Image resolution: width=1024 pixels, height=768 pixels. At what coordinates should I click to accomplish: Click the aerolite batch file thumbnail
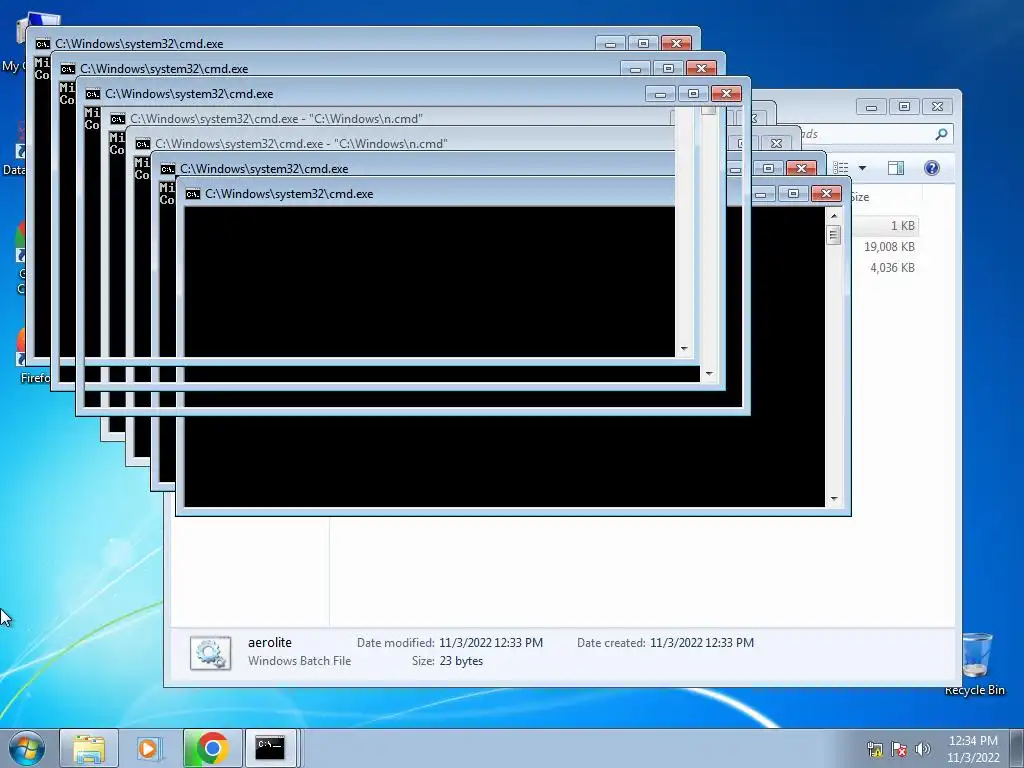tap(210, 653)
